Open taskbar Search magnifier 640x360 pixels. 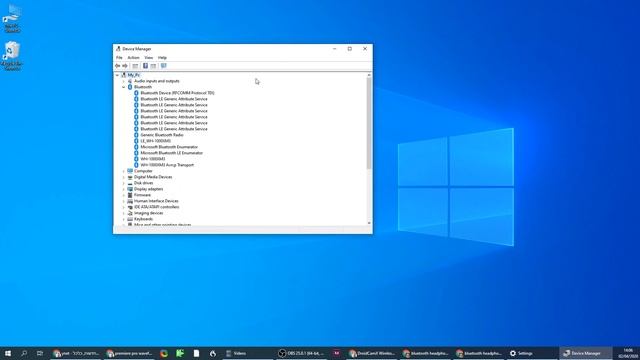click(24, 353)
